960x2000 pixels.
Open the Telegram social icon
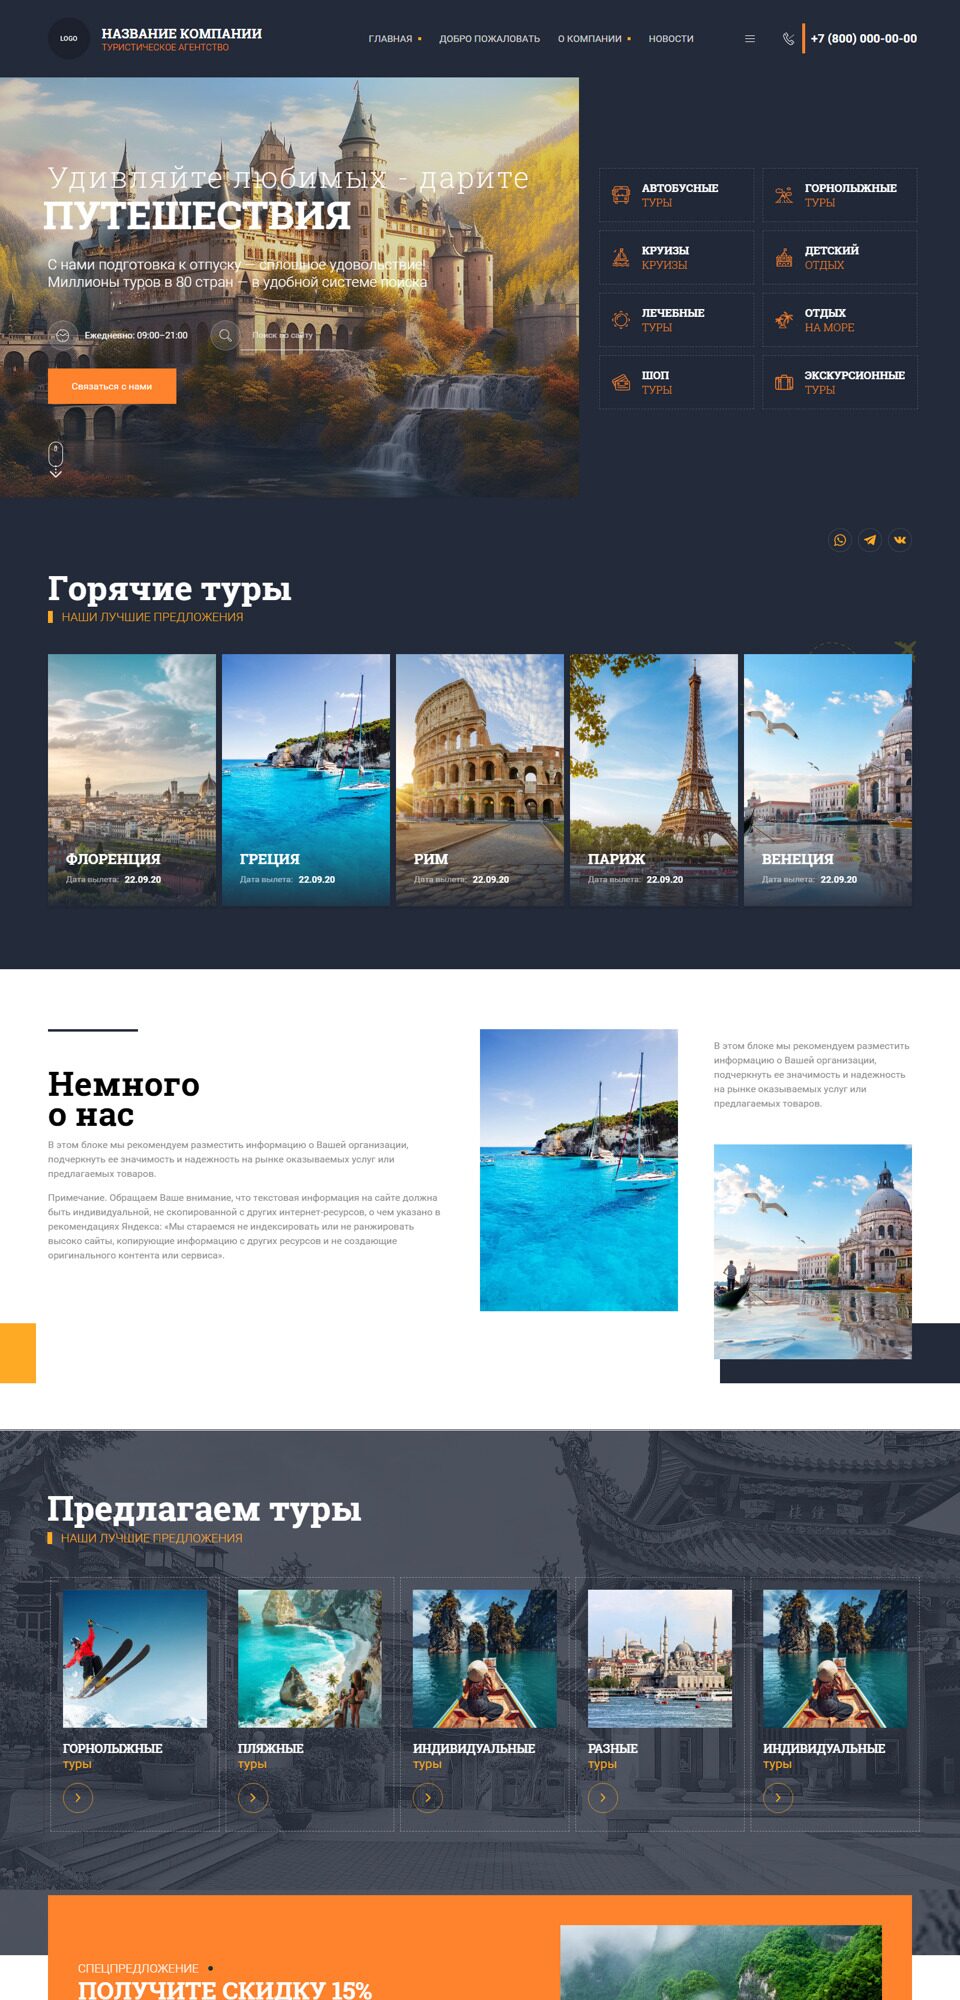pyautogui.click(x=870, y=540)
